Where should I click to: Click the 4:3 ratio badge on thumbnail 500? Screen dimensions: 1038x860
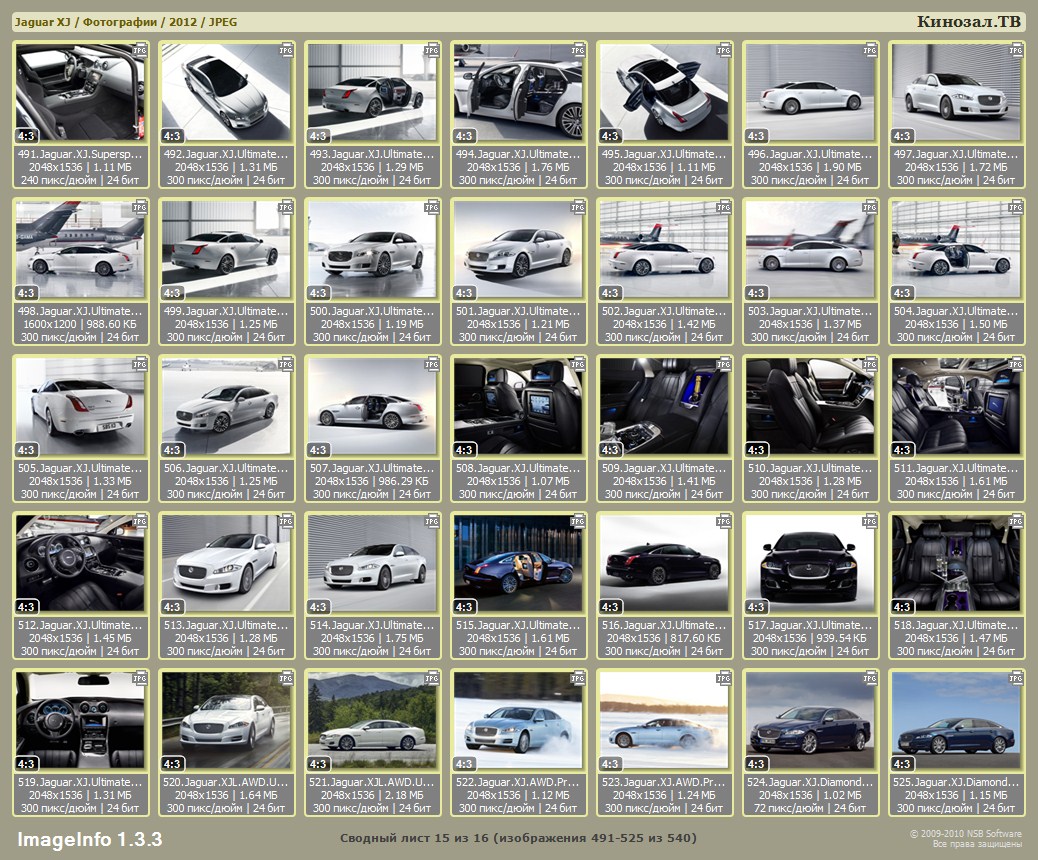tap(318, 293)
